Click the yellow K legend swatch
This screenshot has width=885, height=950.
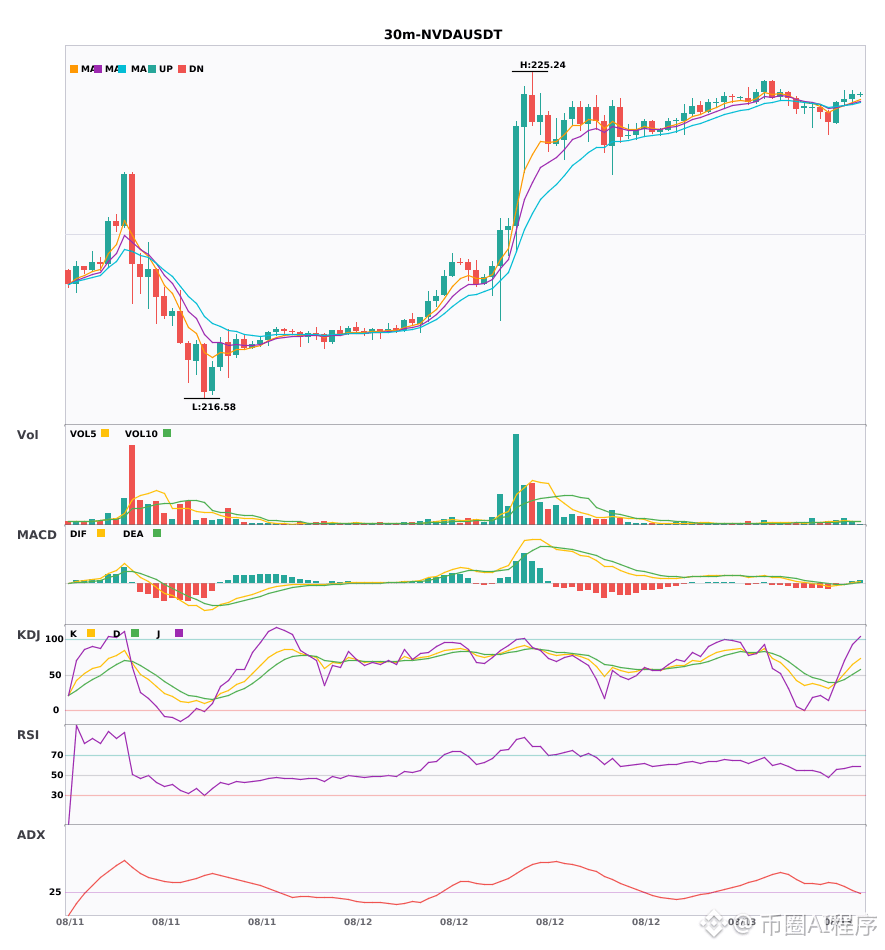click(91, 633)
